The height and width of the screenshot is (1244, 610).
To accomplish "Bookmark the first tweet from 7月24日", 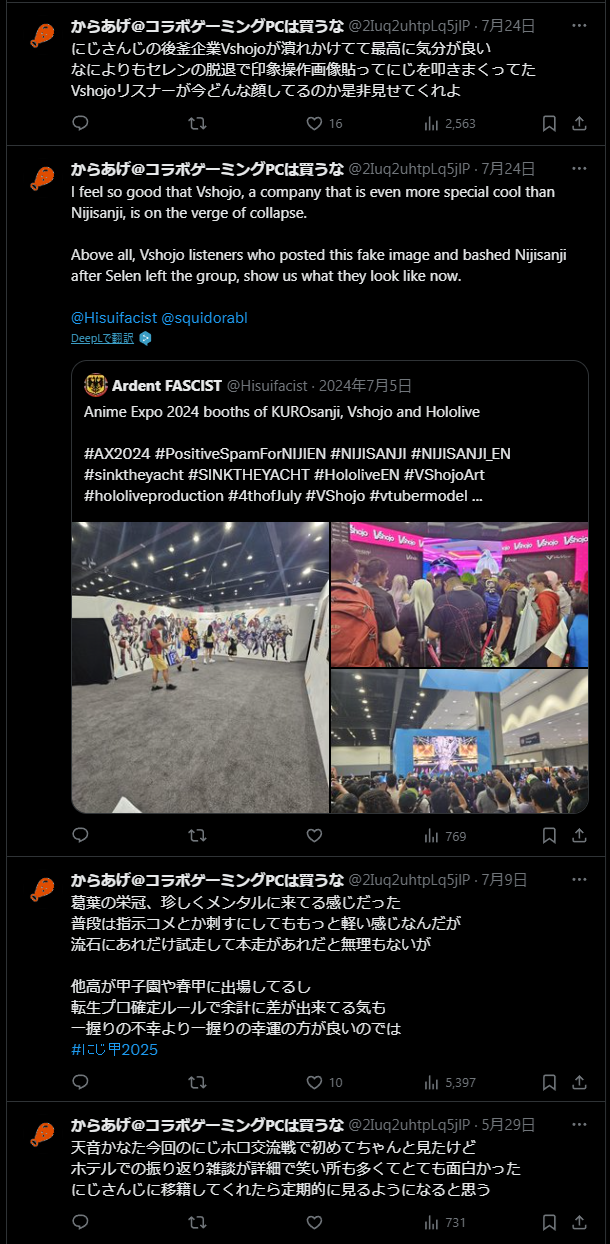I will click(x=549, y=124).
